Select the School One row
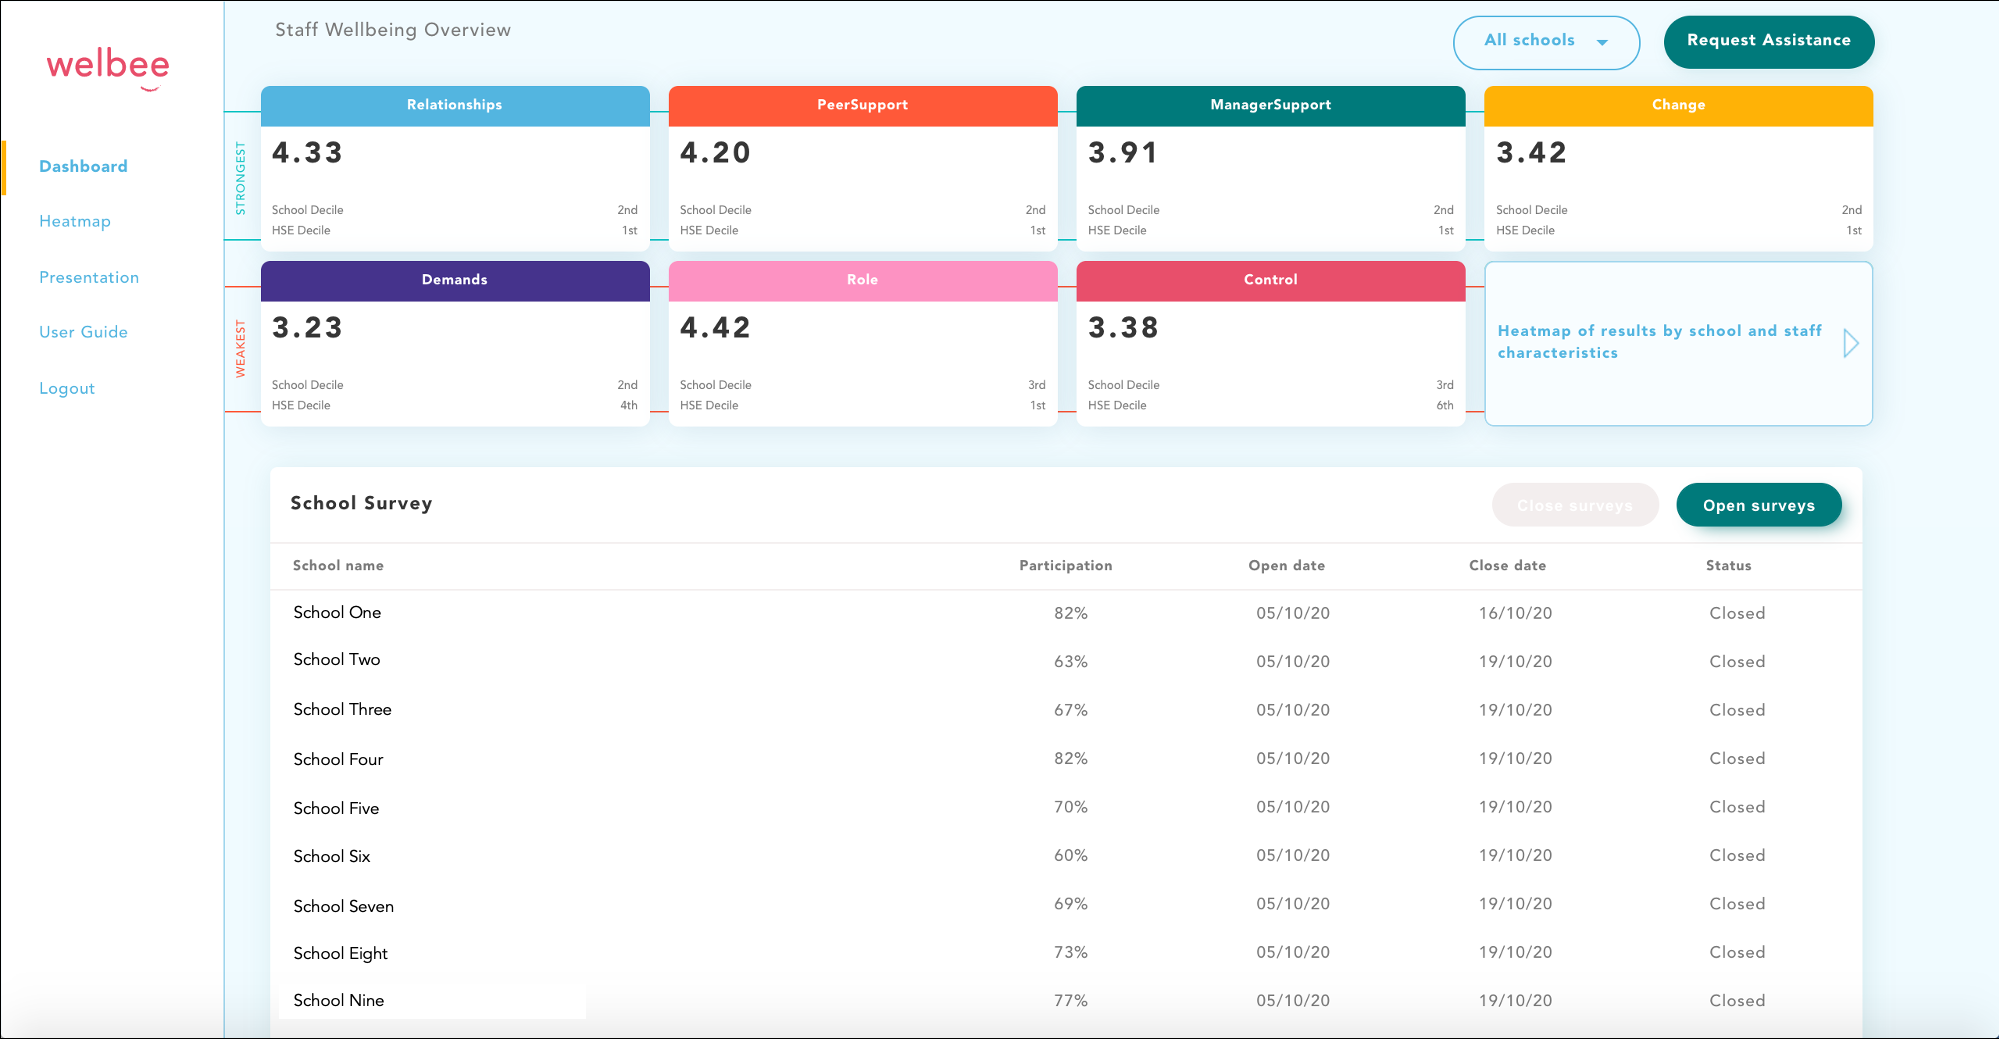This screenshot has width=1999, height=1039. point(337,613)
